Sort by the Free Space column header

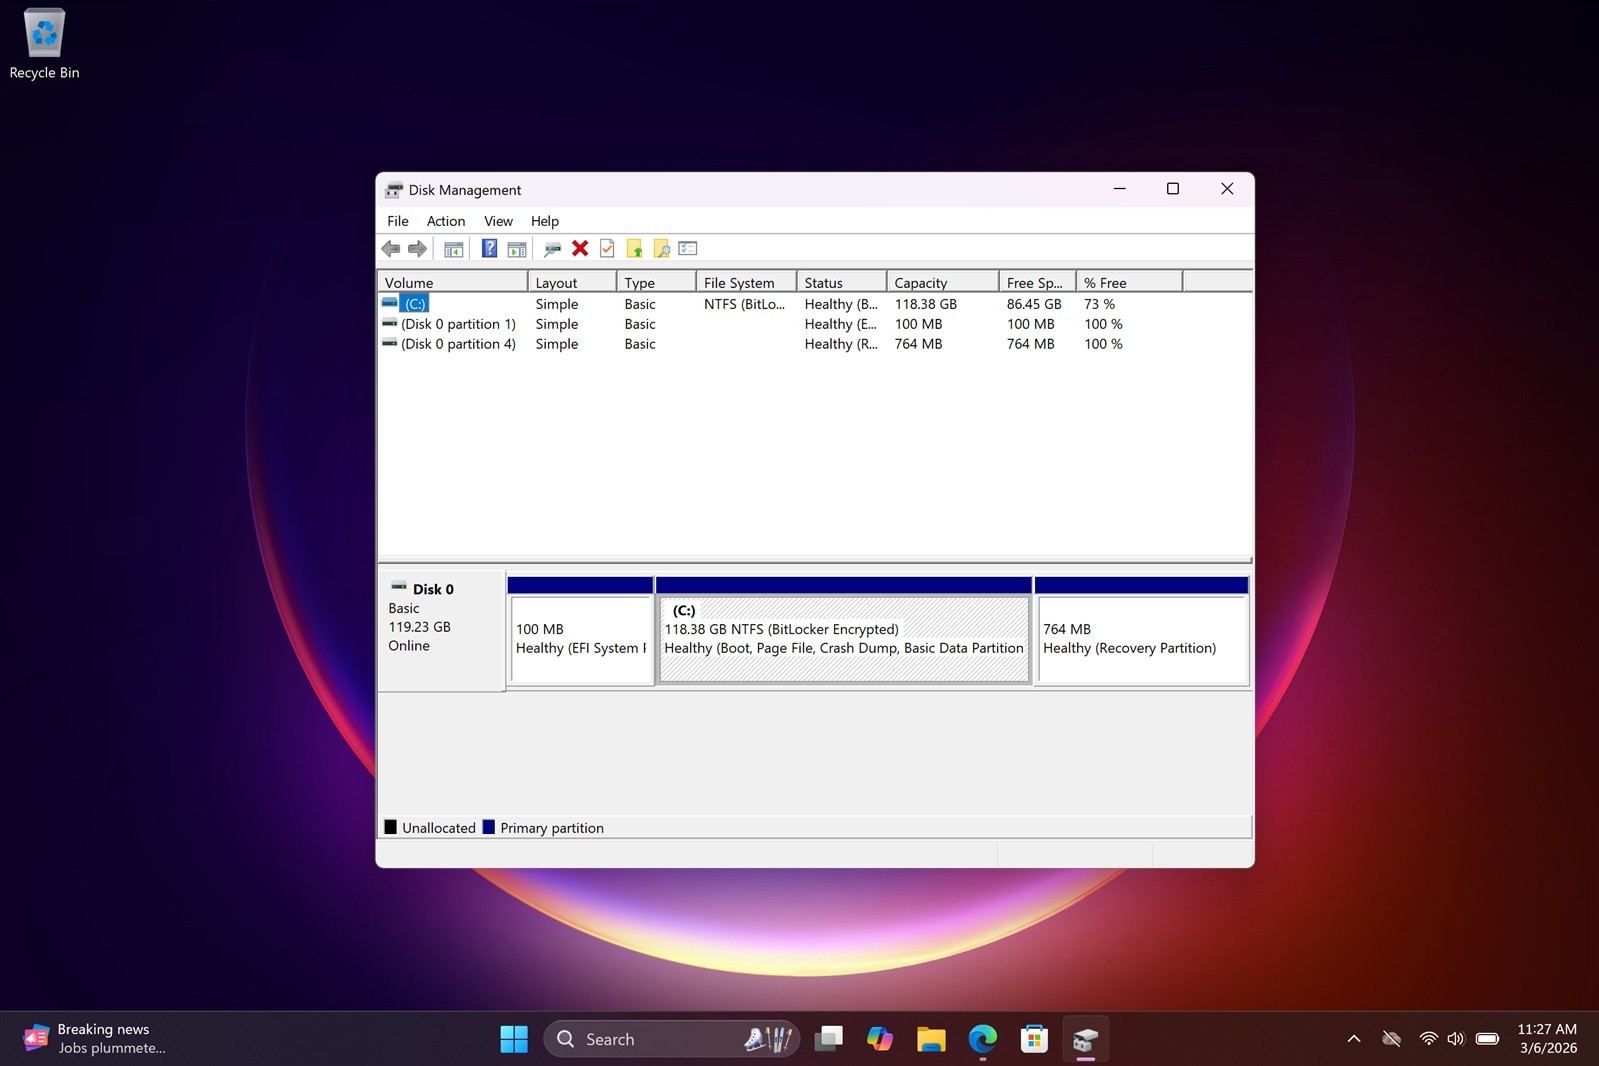pos(1037,283)
